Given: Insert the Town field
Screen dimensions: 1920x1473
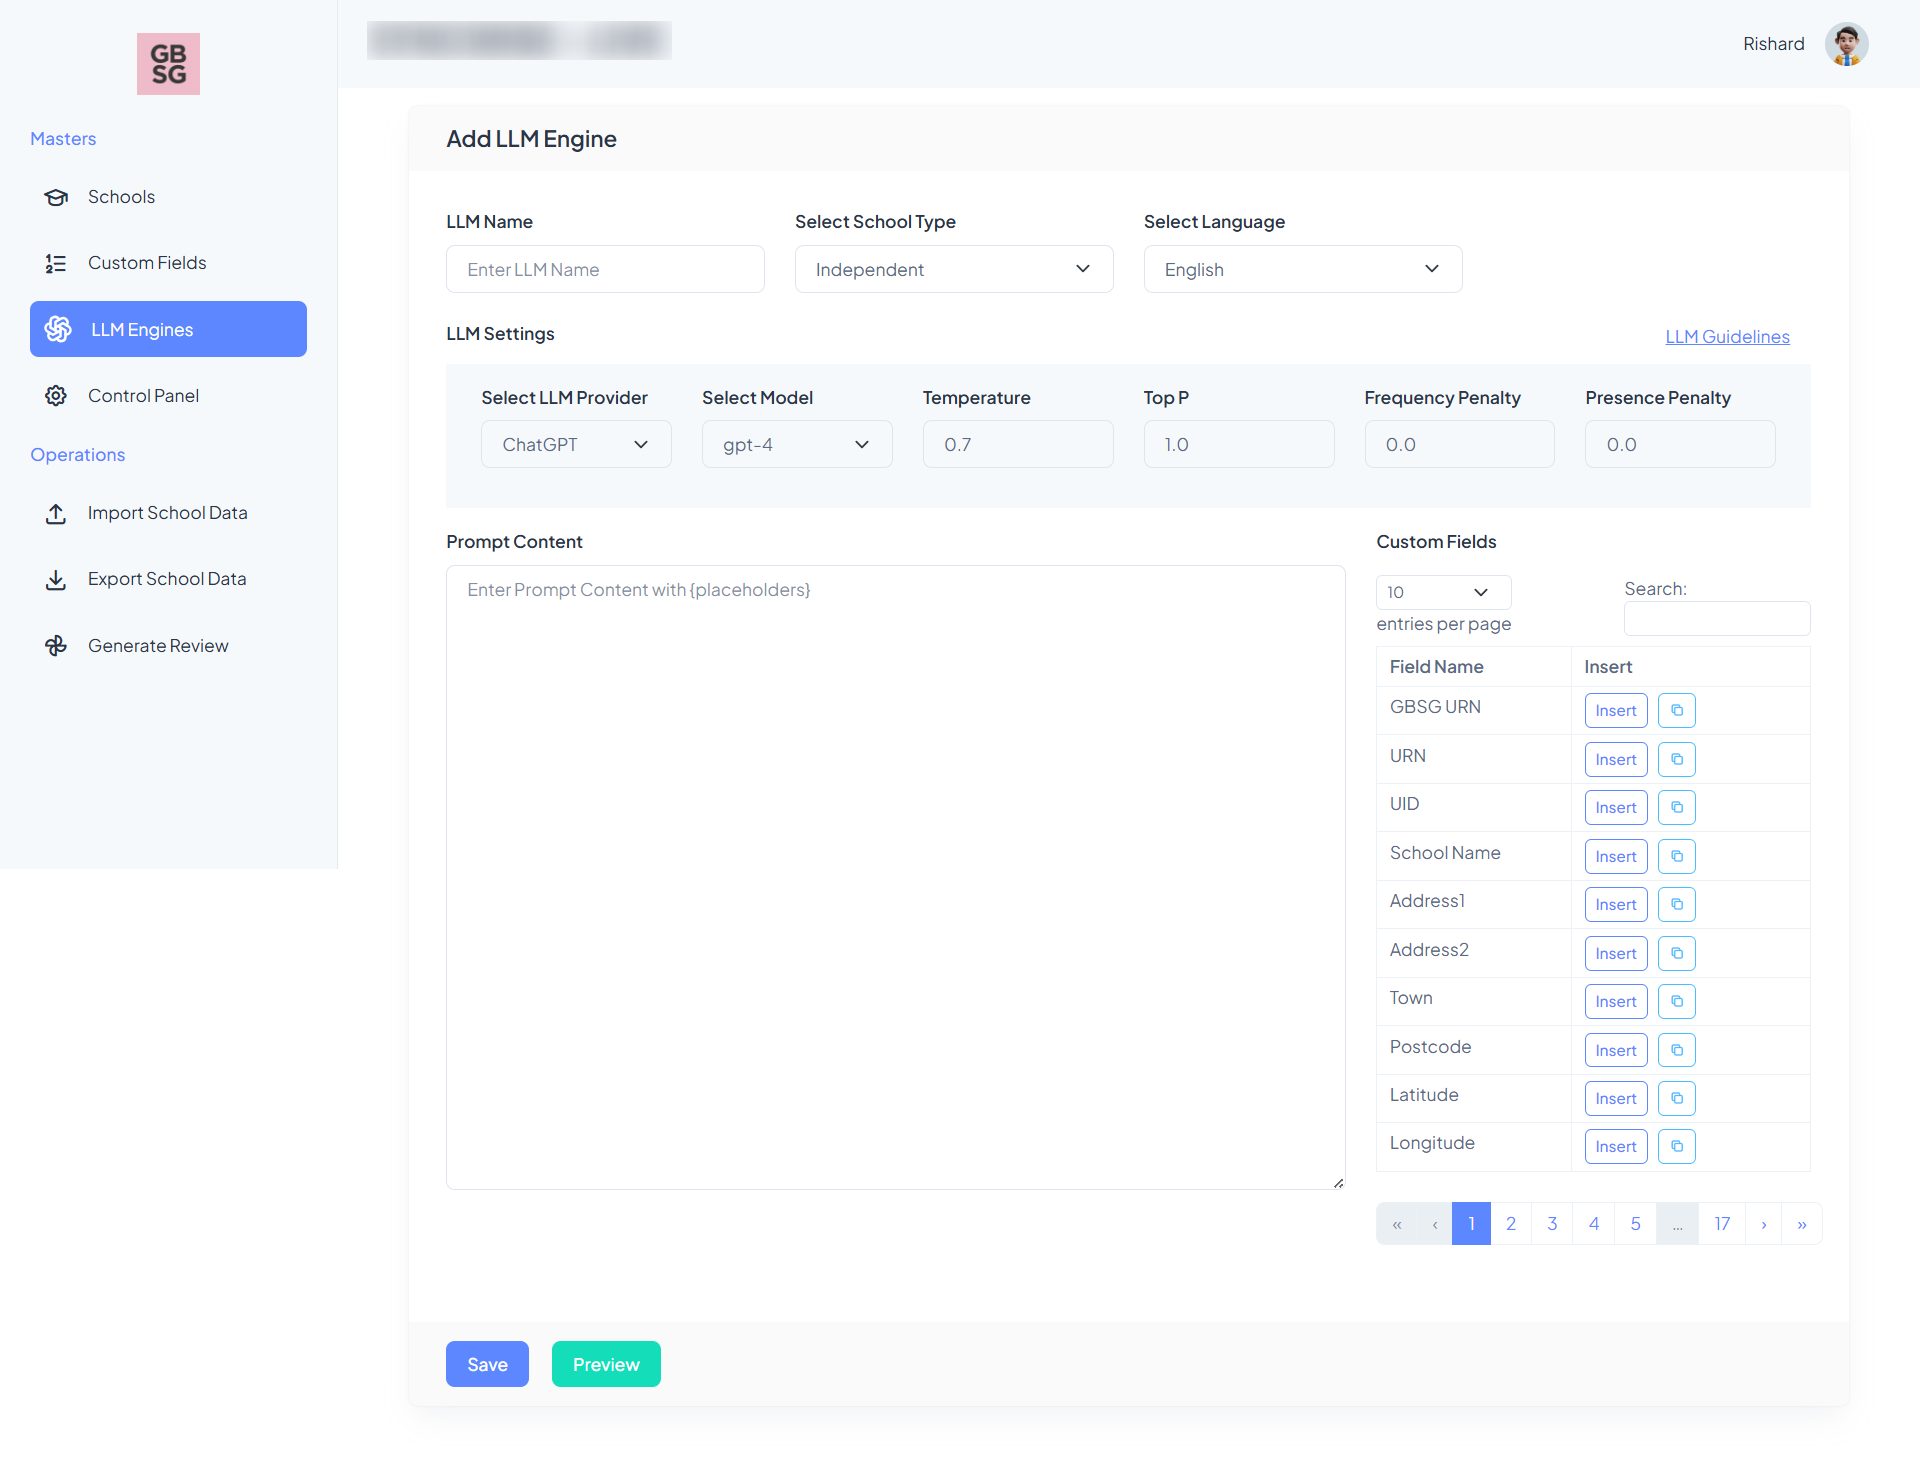Looking at the screenshot, I should tap(1616, 1002).
